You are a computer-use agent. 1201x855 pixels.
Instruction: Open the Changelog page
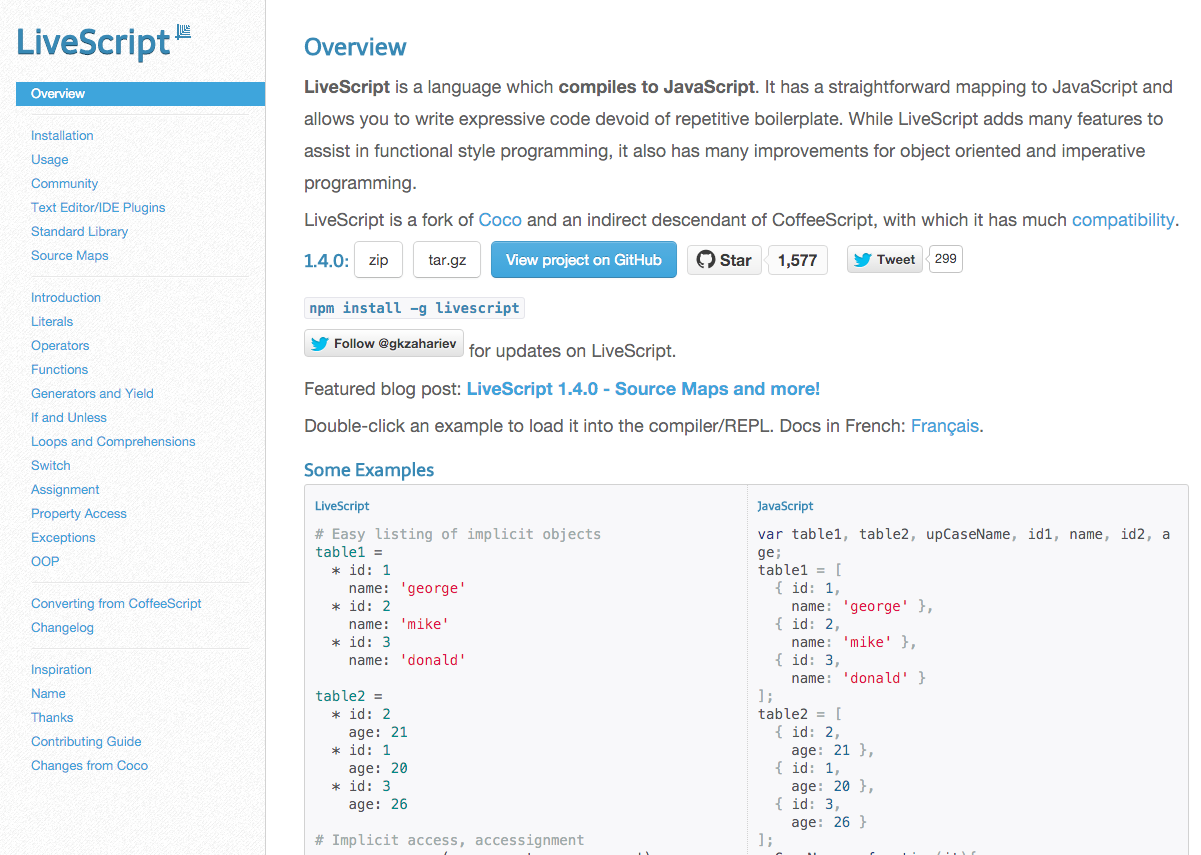pyautogui.click(x=62, y=627)
